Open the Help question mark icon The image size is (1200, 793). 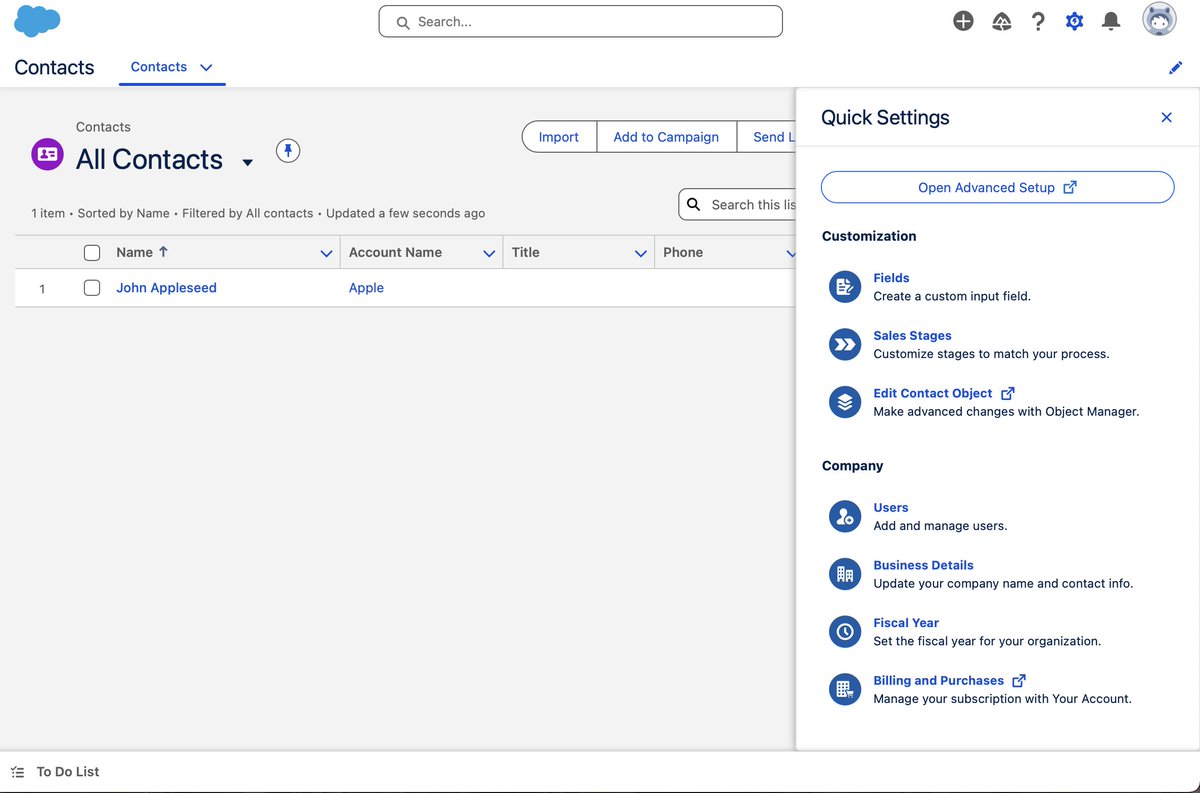click(x=1038, y=21)
